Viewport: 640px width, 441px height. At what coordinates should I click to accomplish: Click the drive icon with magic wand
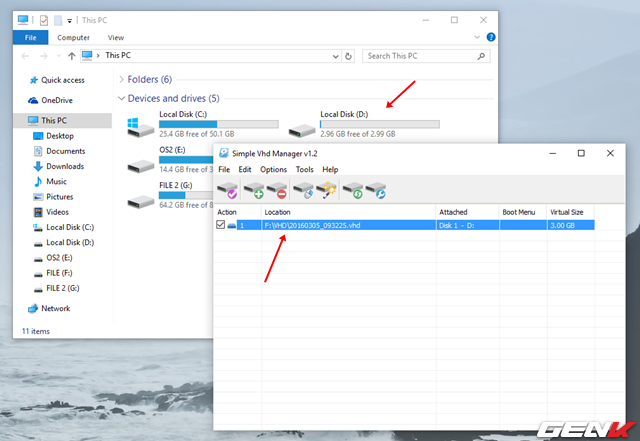326,190
